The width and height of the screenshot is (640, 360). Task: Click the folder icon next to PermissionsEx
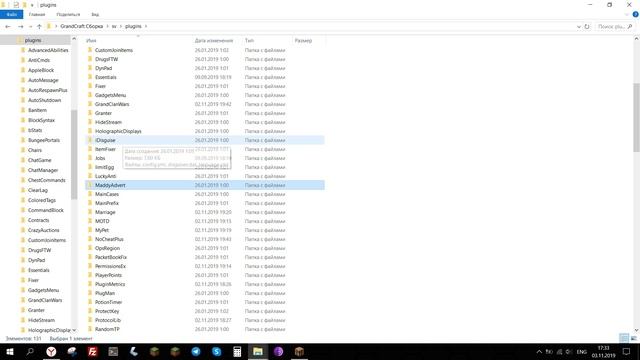(x=90, y=266)
